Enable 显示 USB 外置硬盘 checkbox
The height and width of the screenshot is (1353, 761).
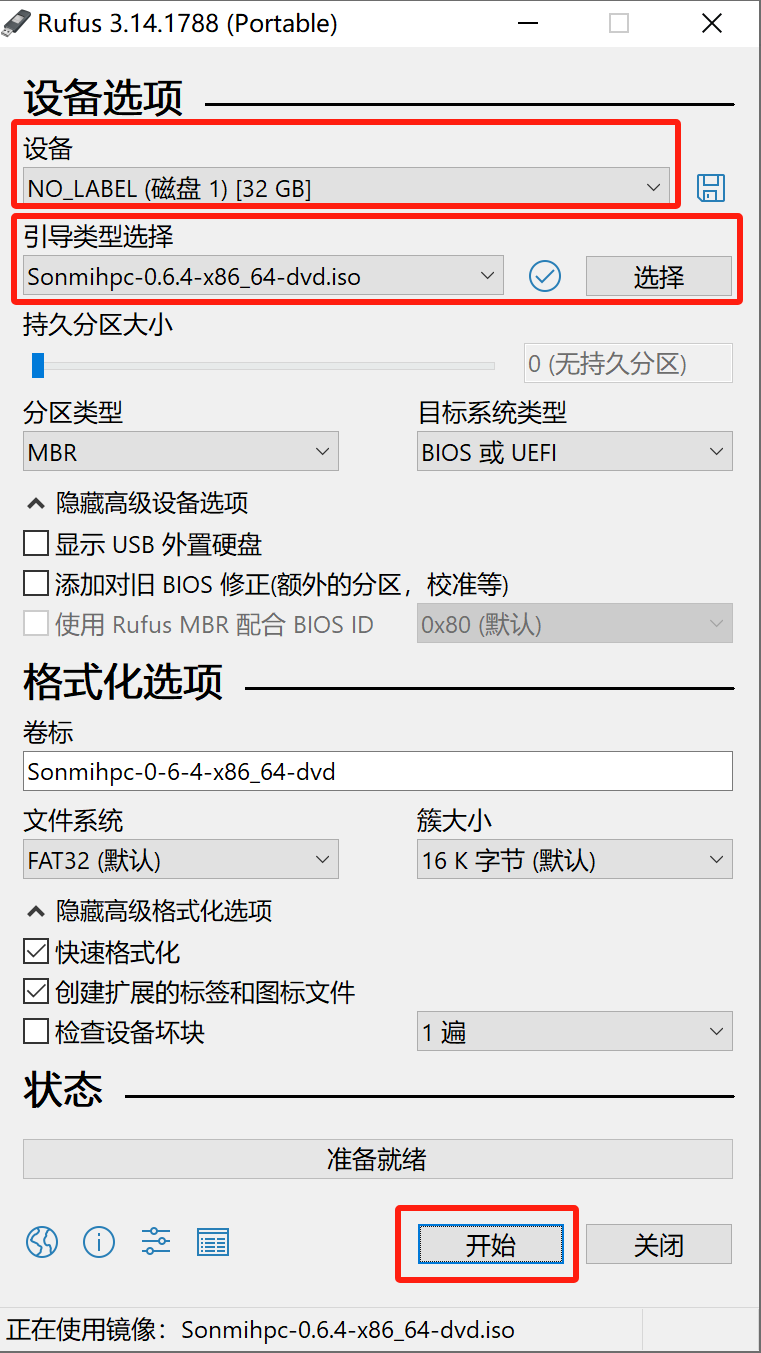coord(36,544)
